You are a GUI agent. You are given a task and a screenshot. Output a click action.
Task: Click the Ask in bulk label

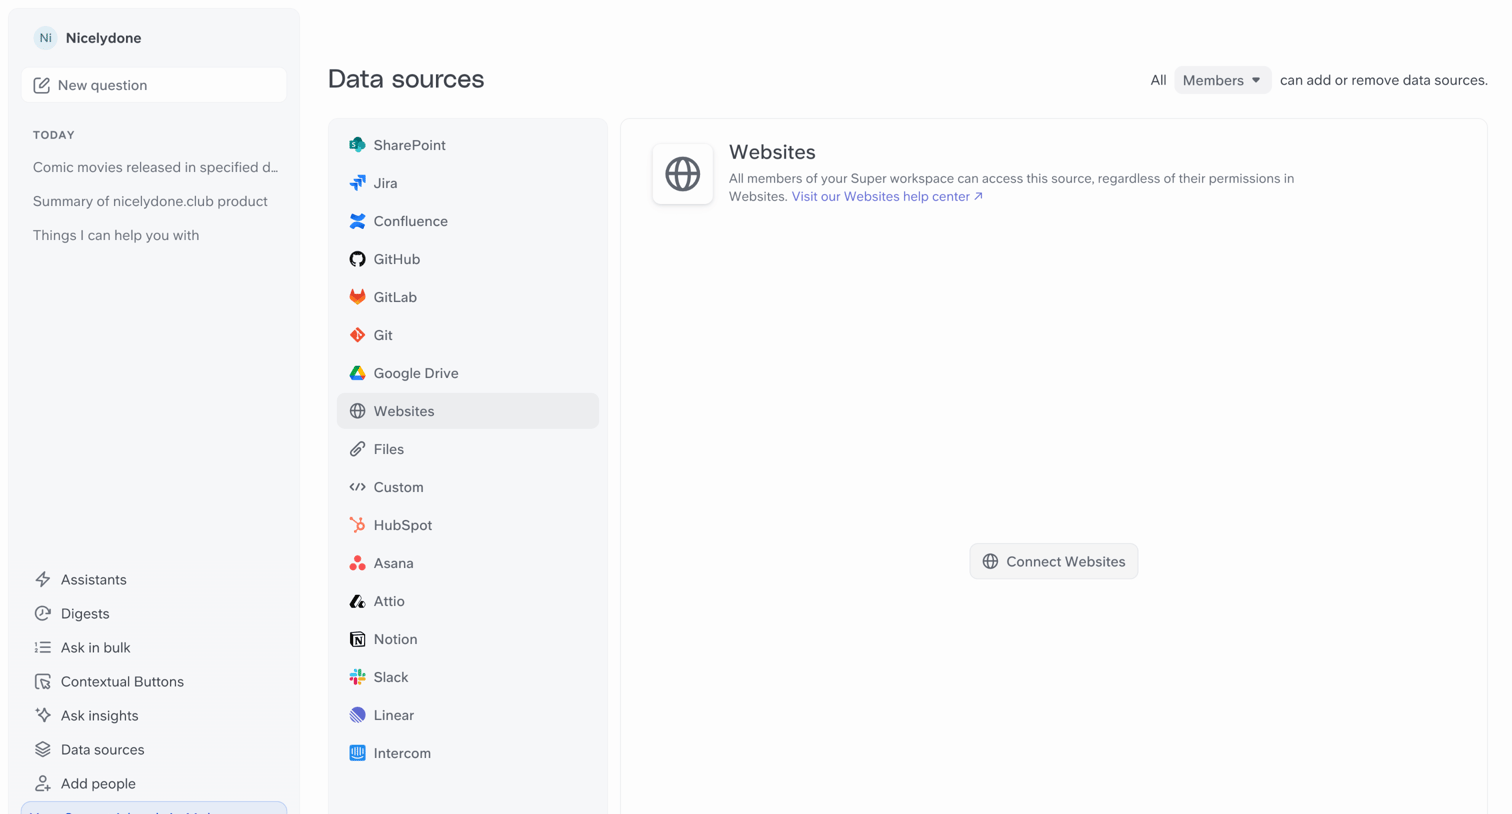[96, 648]
